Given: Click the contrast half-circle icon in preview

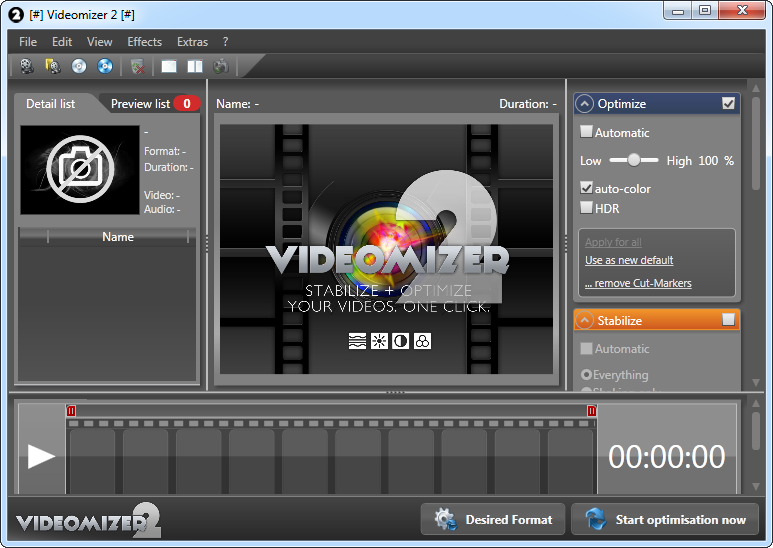Looking at the screenshot, I should tap(400, 341).
